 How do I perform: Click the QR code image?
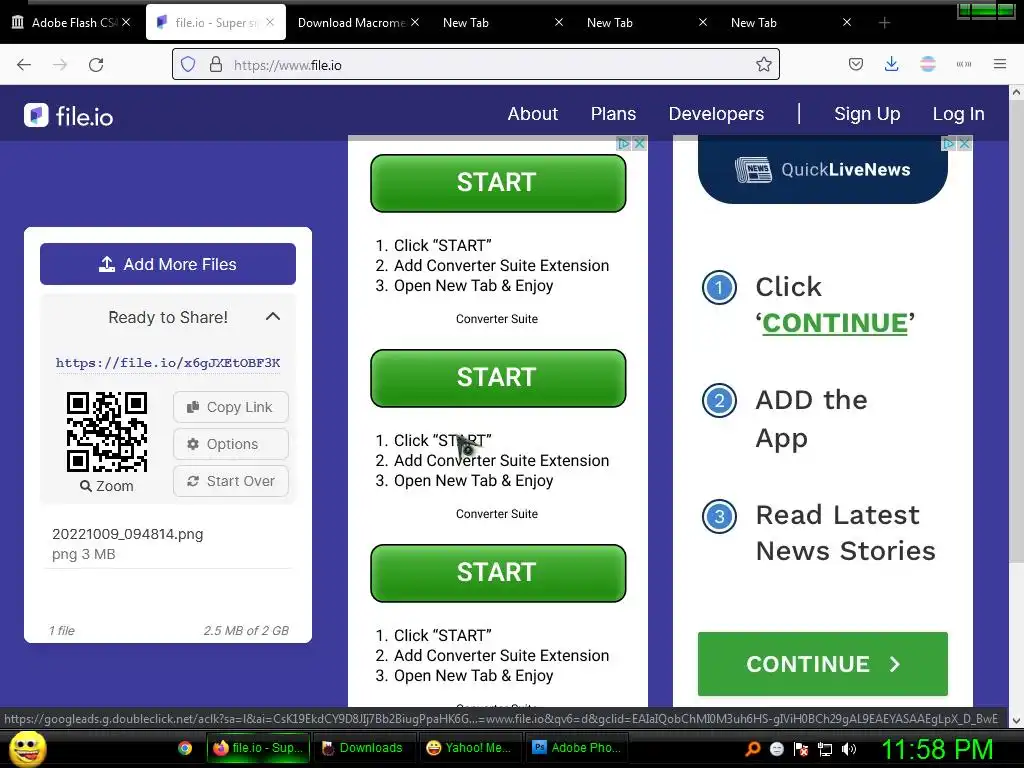107,432
